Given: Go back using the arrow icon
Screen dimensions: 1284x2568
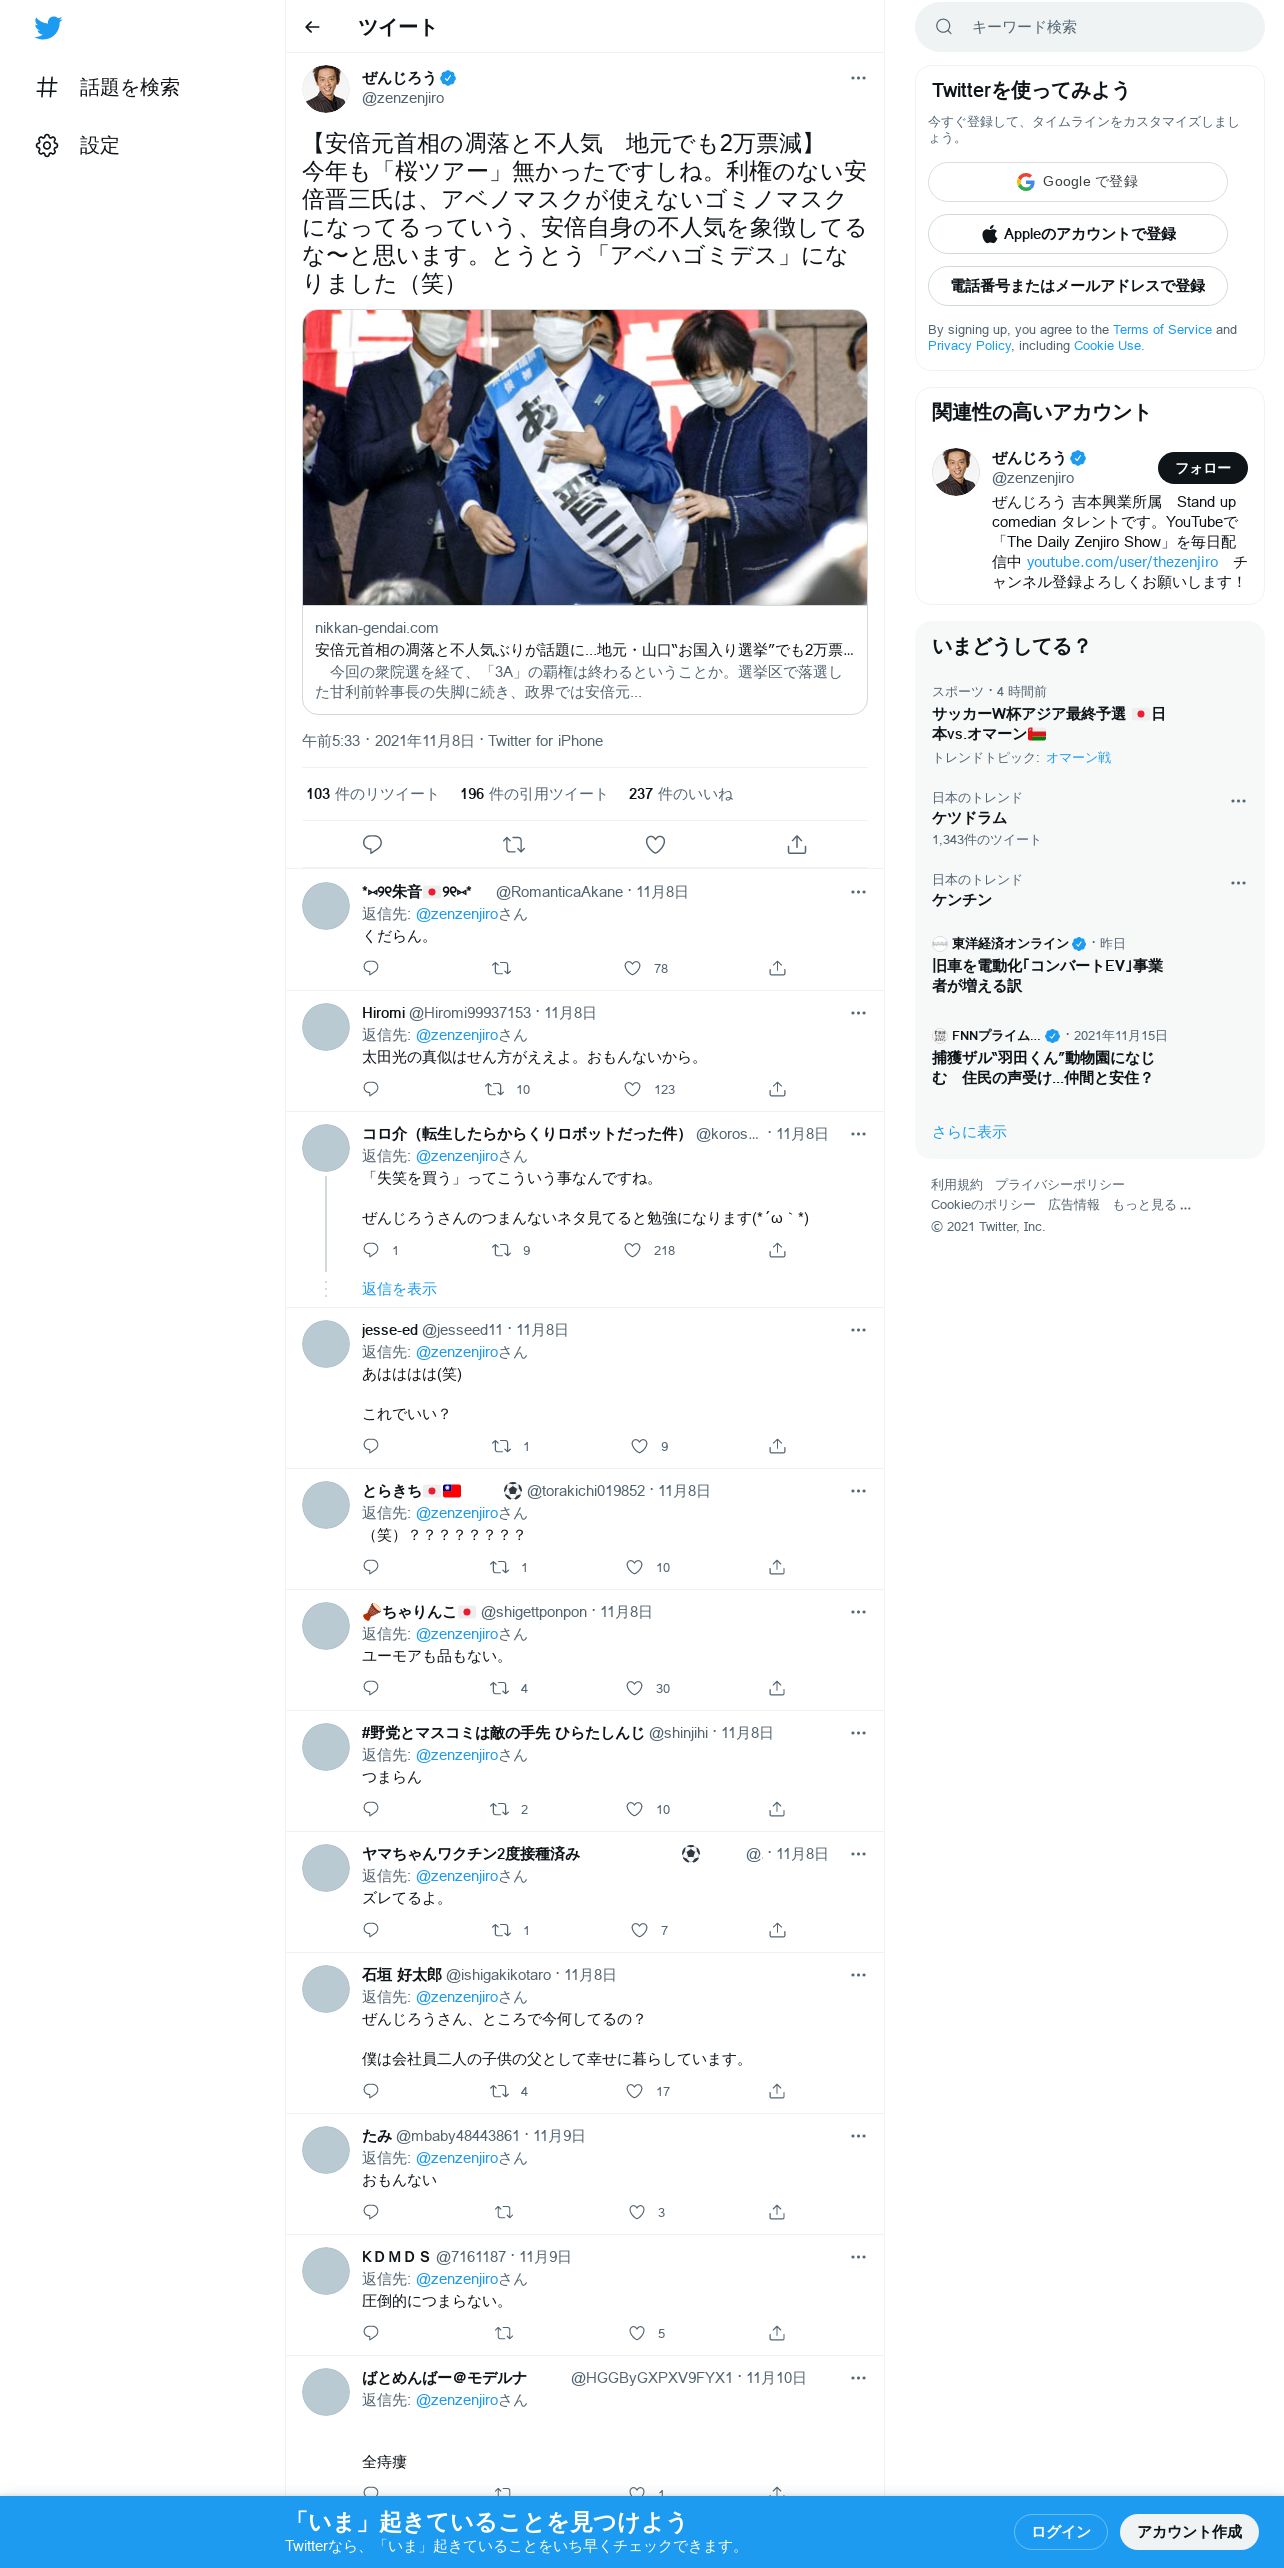Looking at the screenshot, I should 312,27.
